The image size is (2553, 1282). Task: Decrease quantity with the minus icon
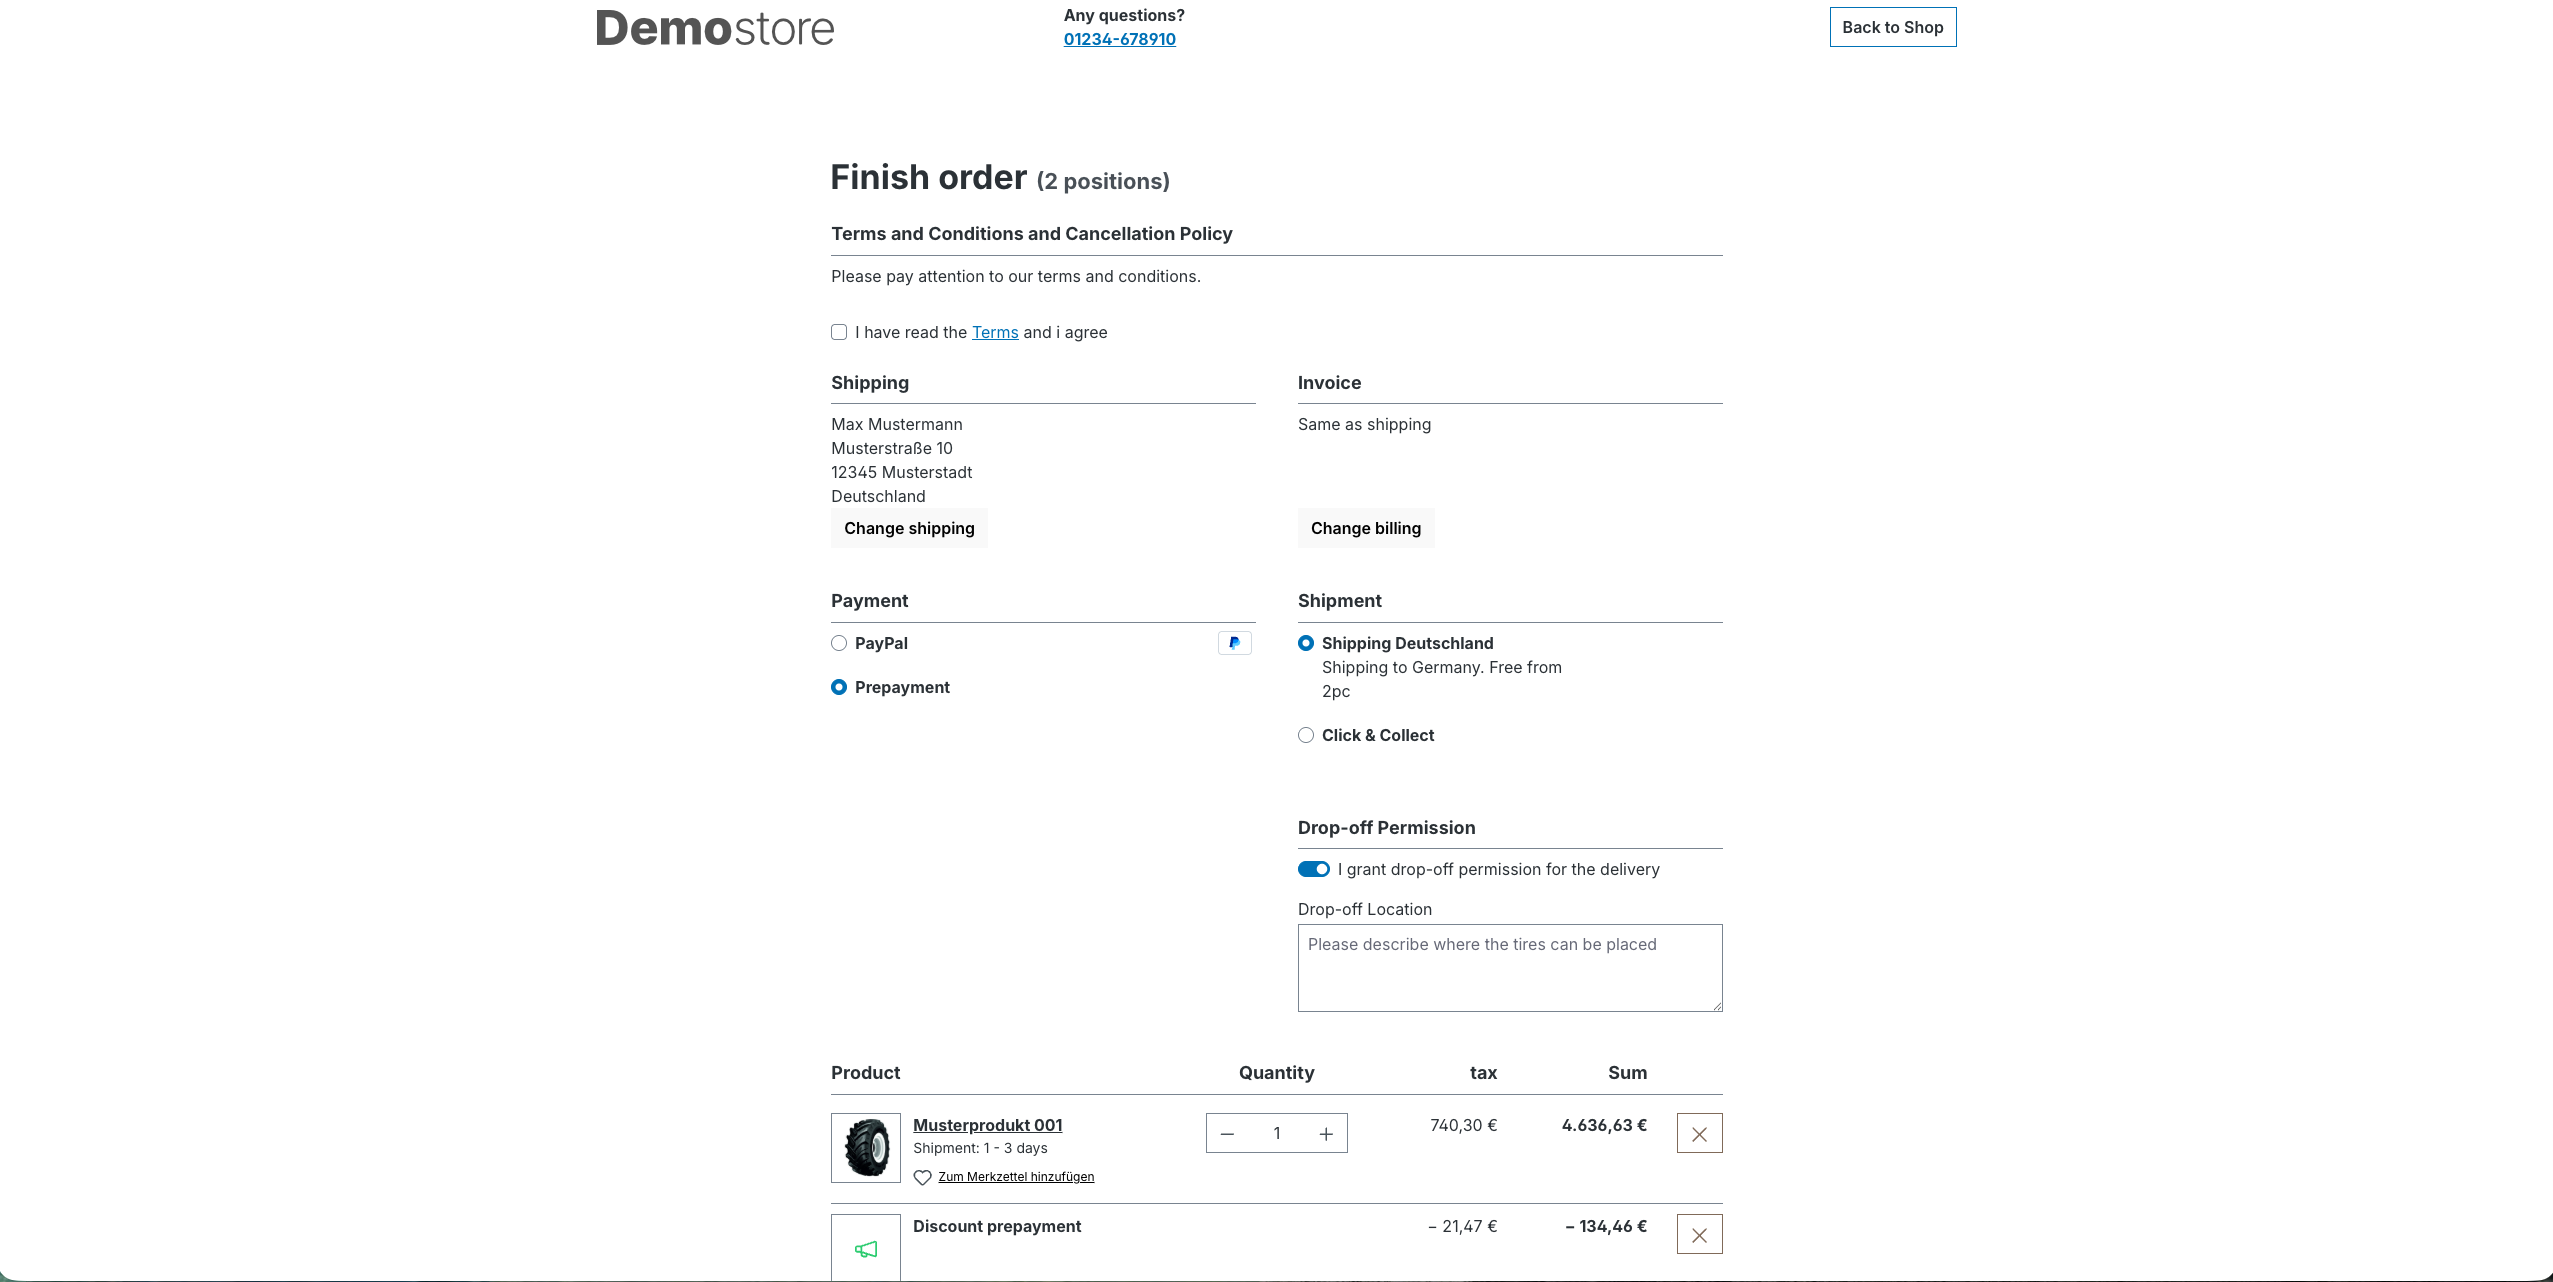[x=1226, y=1133]
